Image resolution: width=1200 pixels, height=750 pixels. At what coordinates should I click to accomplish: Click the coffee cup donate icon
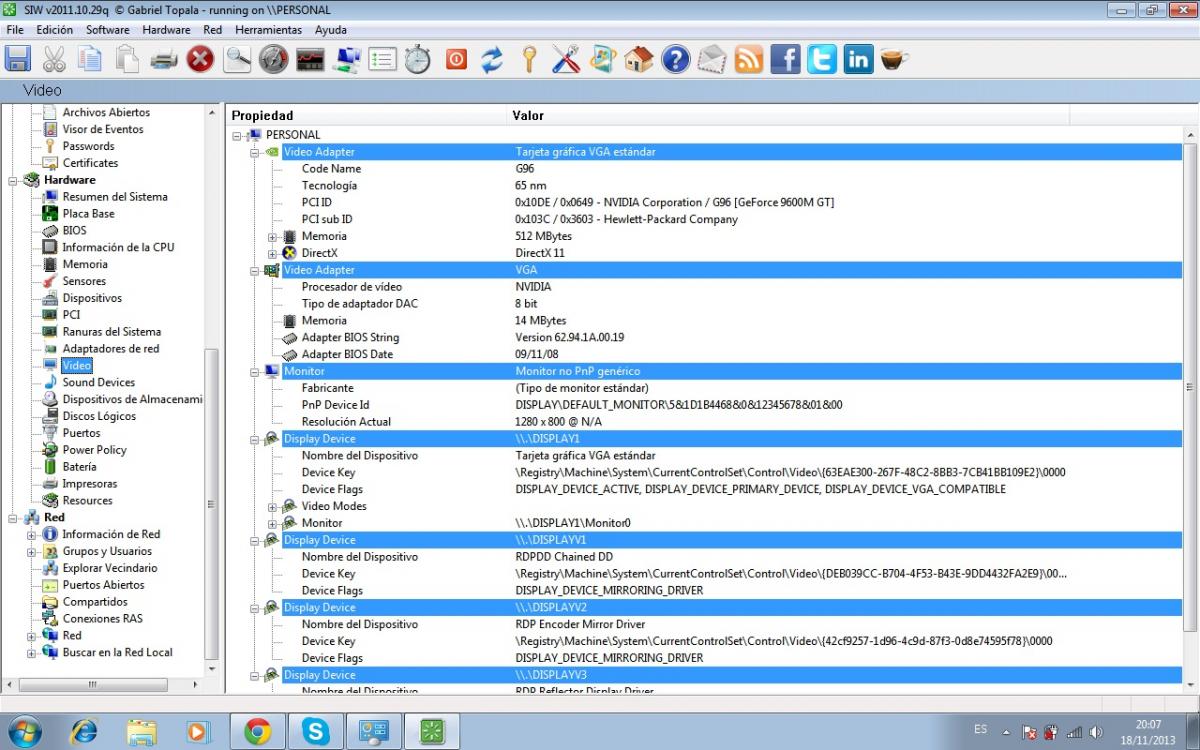(x=894, y=59)
